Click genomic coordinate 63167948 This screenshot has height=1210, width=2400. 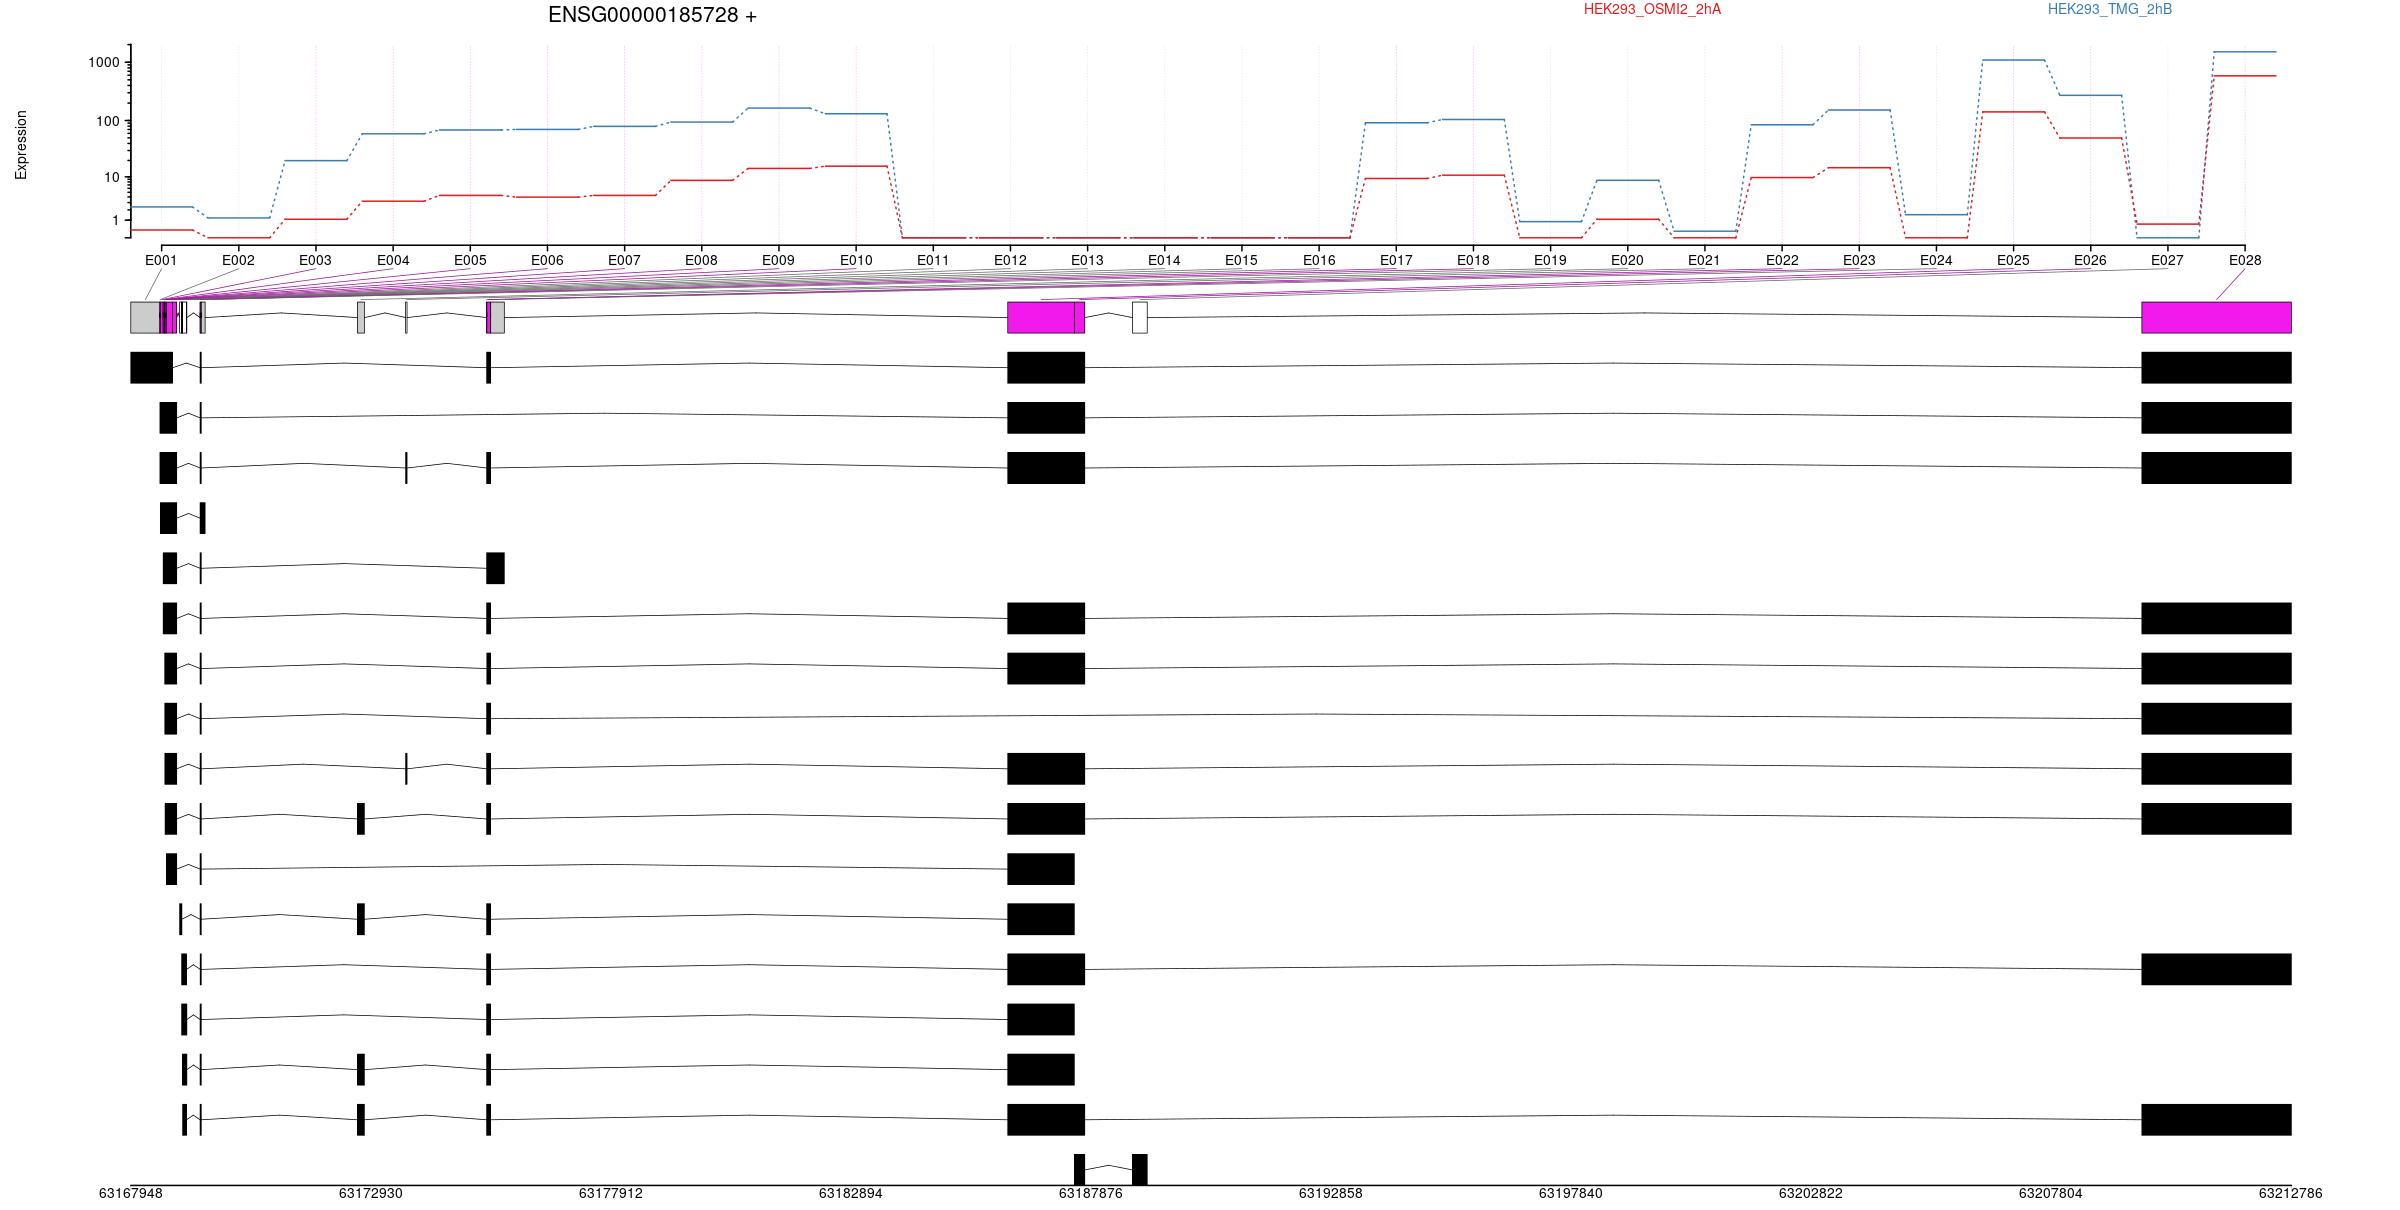point(131,1193)
